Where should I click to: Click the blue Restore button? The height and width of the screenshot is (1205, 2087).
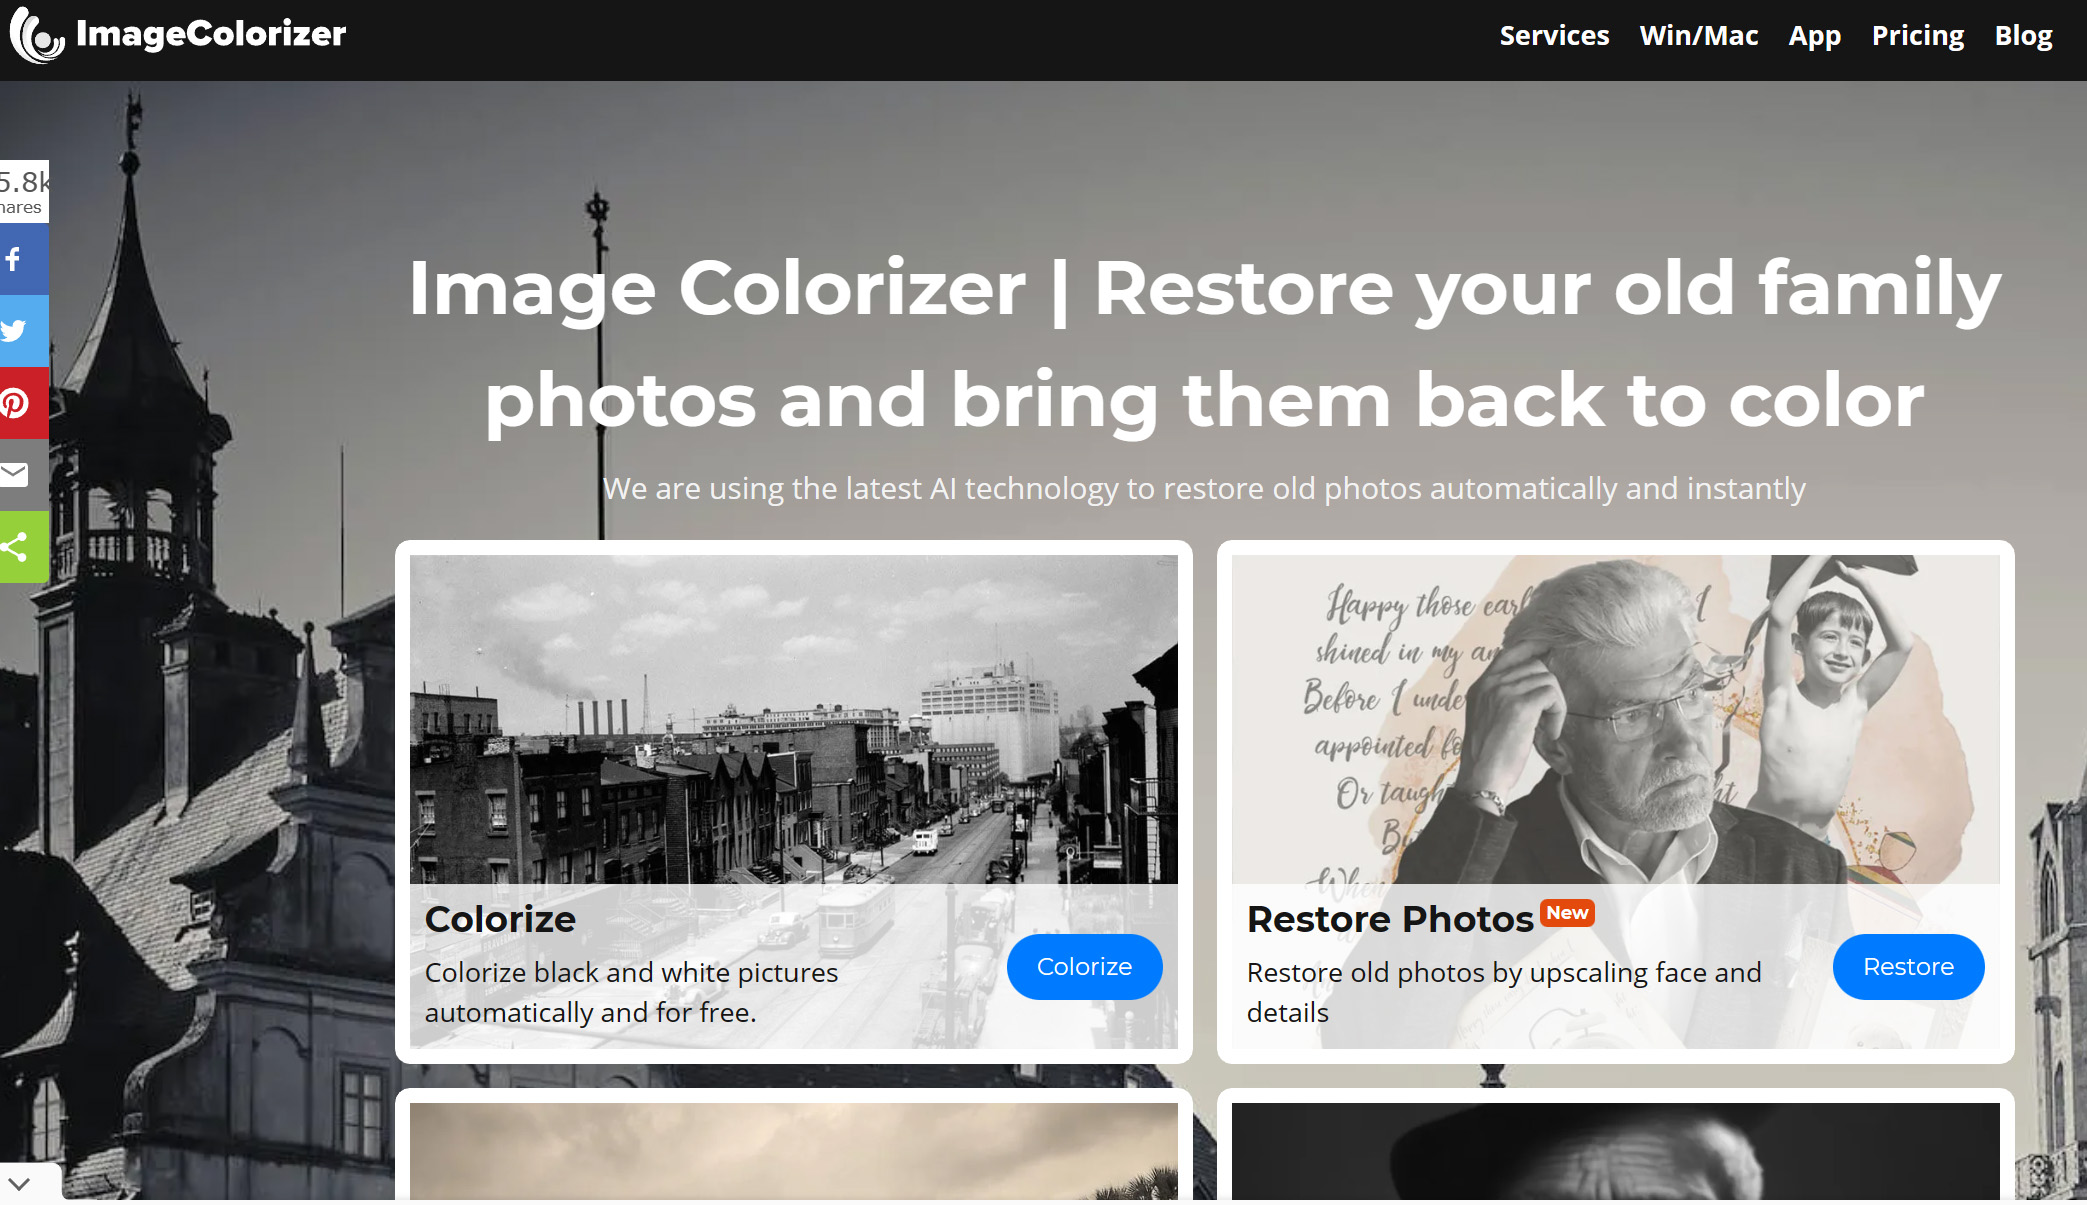pos(1908,967)
